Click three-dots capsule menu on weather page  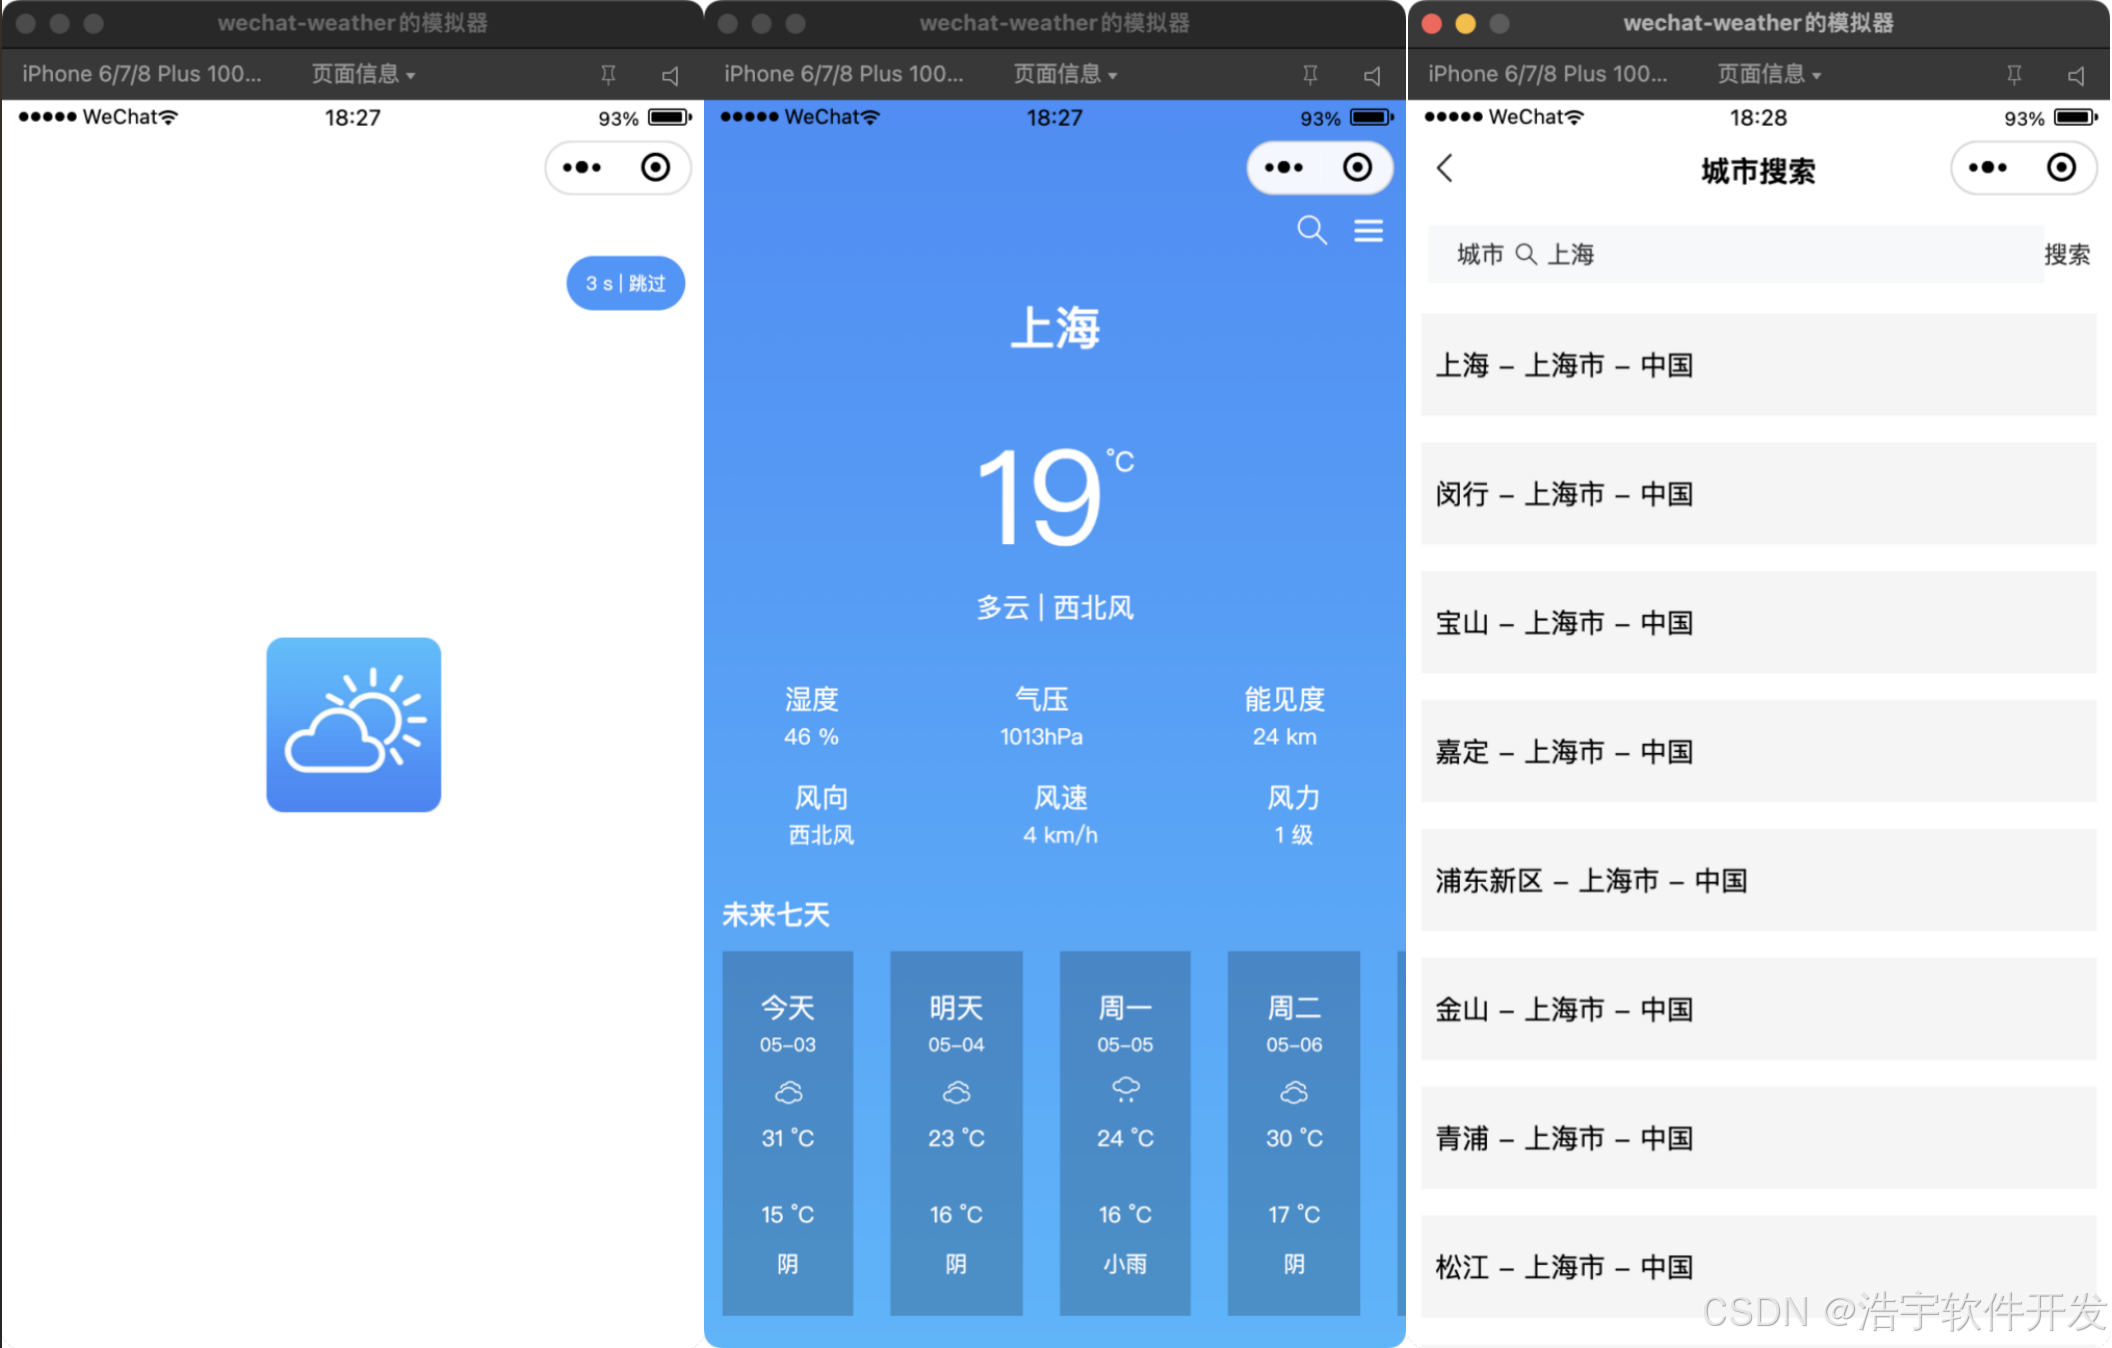(1284, 168)
